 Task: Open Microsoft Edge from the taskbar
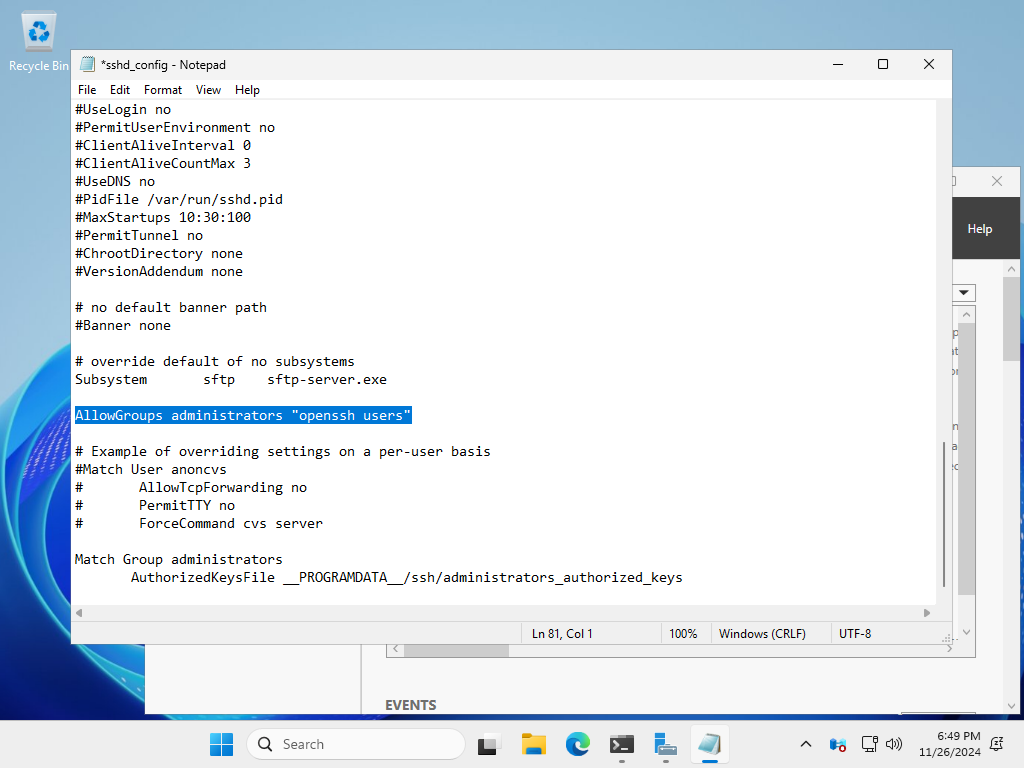tap(577, 744)
